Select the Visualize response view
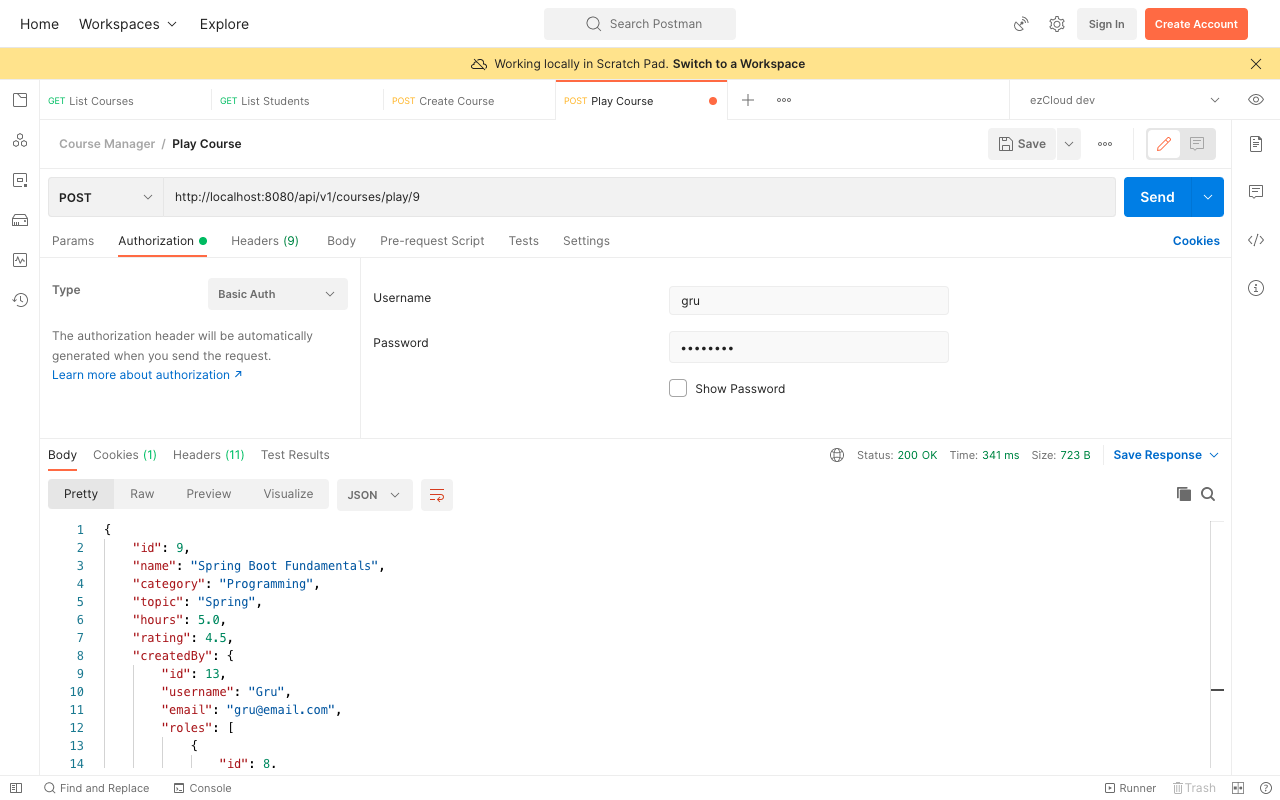The image size is (1280, 800). click(x=288, y=494)
